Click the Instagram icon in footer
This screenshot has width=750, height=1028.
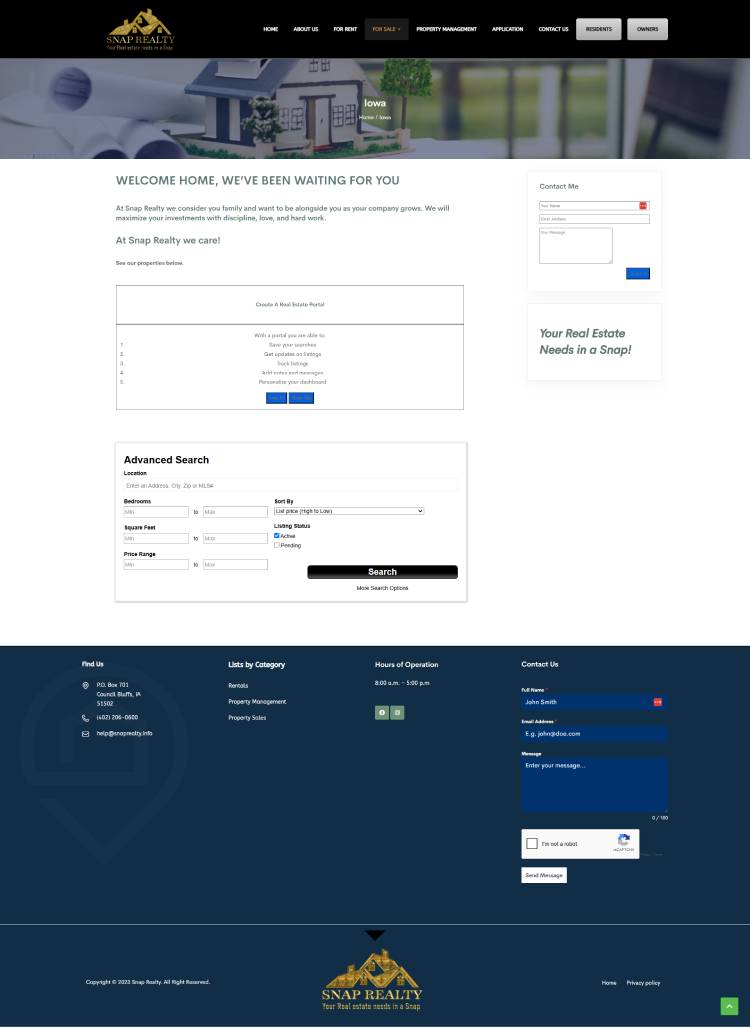click(397, 713)
